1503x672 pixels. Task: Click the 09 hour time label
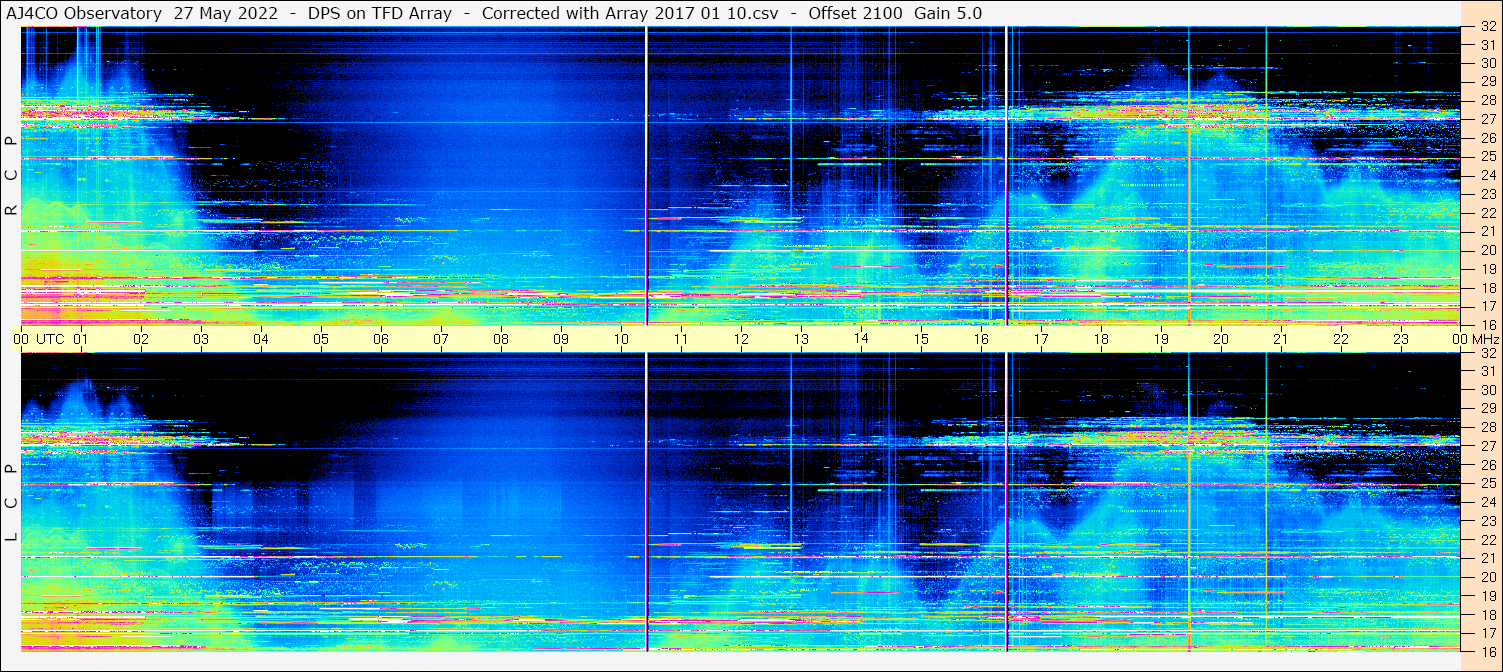click(561, 339)
